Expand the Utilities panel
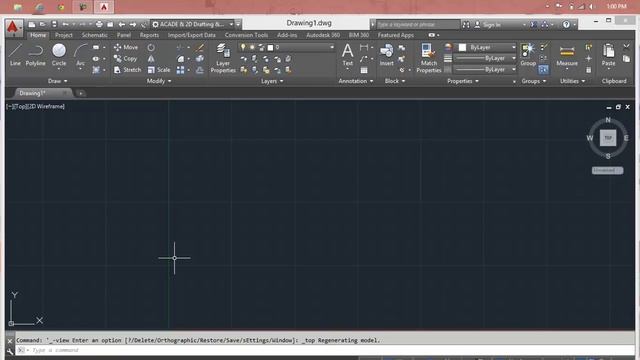 coord(572,81)
